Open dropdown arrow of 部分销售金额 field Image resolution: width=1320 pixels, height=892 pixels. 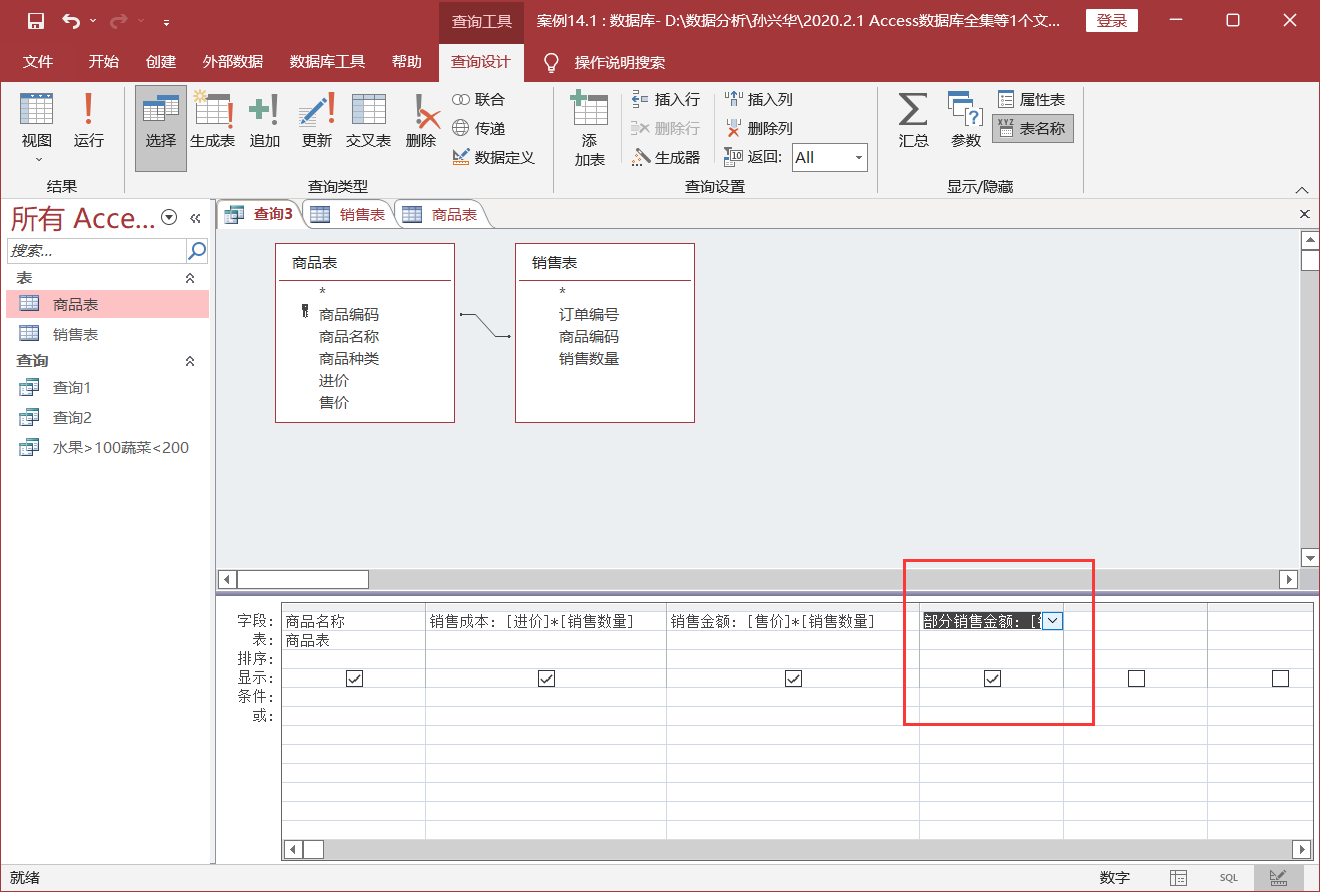[x=1052, y=621]
